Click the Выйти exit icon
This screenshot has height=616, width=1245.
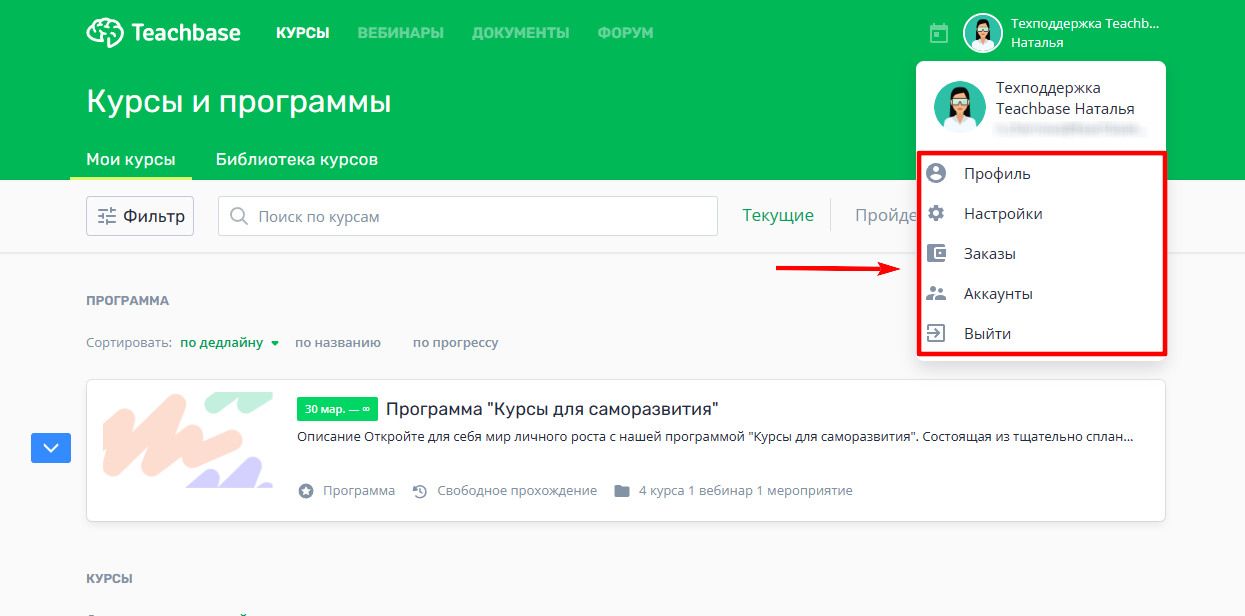click(936, 333)
